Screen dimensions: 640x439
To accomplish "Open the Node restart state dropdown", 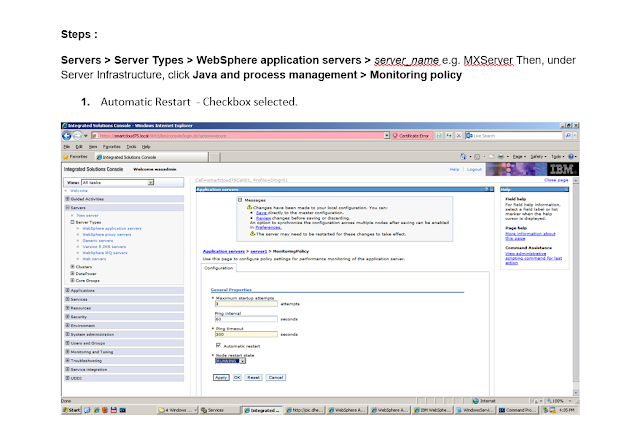I will (231, 361).
